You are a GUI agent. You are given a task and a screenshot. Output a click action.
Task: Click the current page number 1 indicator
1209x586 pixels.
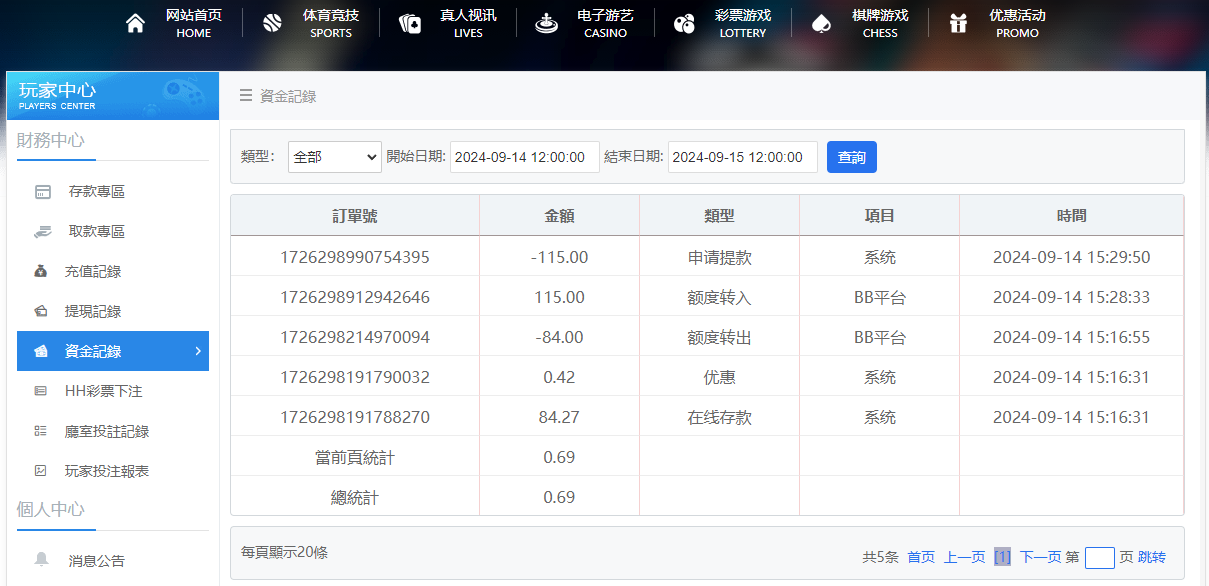[x=1003, y=556]
